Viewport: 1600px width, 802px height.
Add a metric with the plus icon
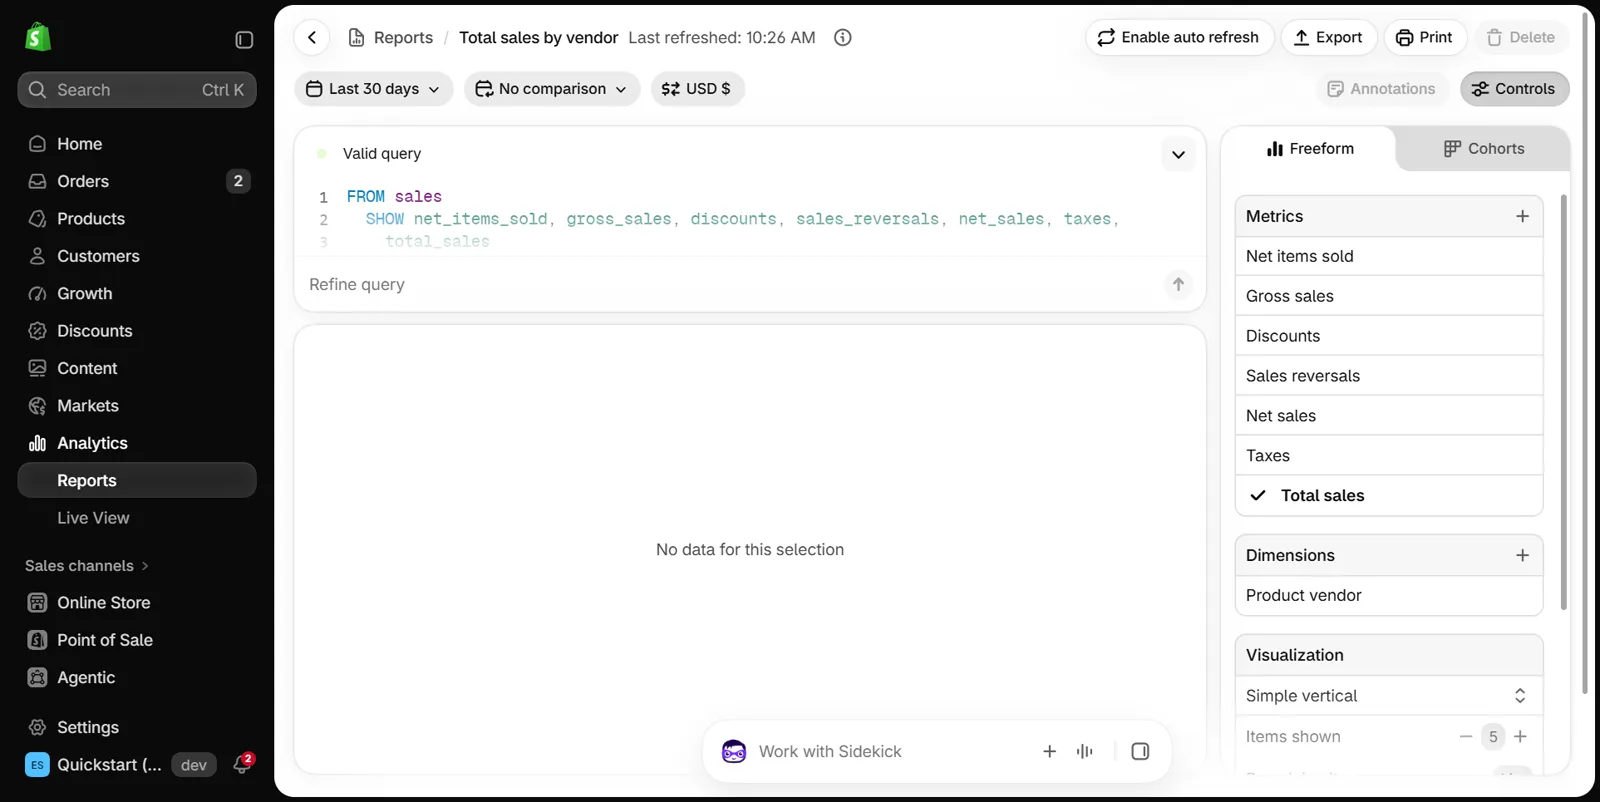tap(1522, 216)
